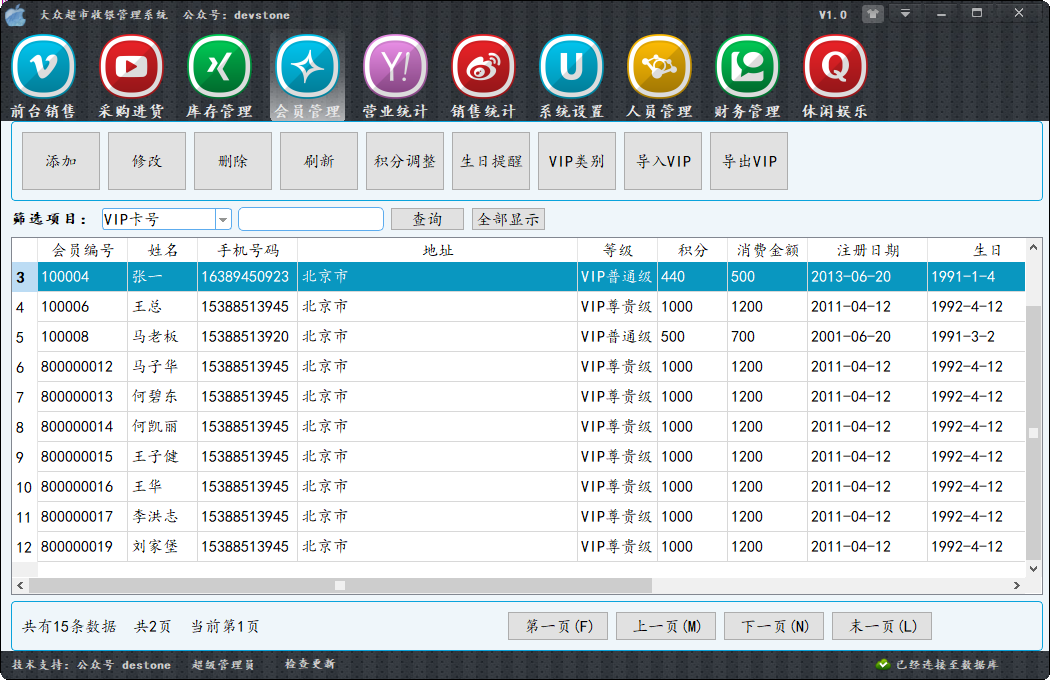Click the 删除 delete button
The height and width of the screenshot is (680, 1050).
click(233, 161)
